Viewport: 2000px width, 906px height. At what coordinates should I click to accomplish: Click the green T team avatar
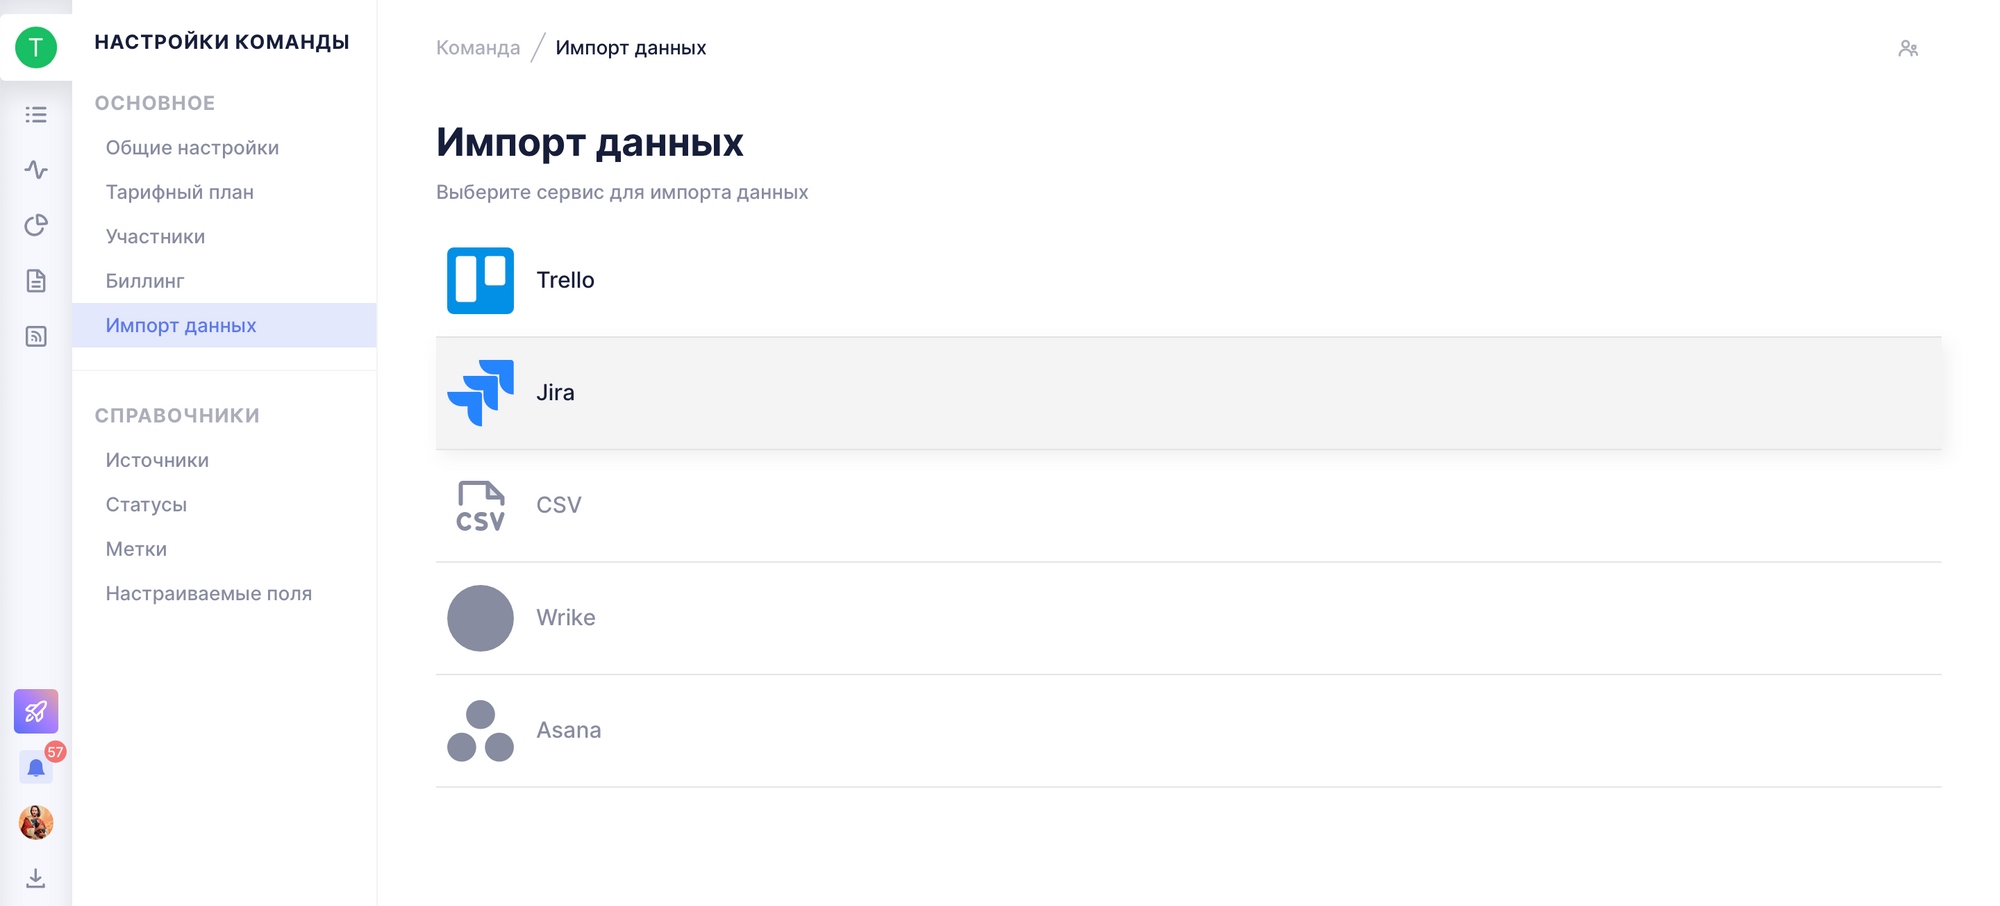coord(36,47)
